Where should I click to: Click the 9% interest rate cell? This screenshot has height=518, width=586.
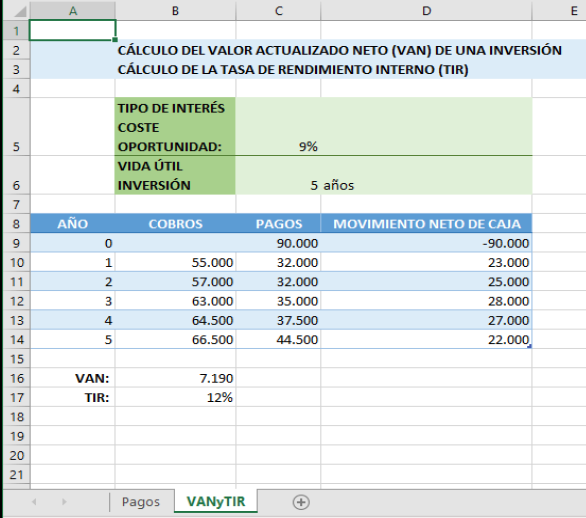(278, 127)
